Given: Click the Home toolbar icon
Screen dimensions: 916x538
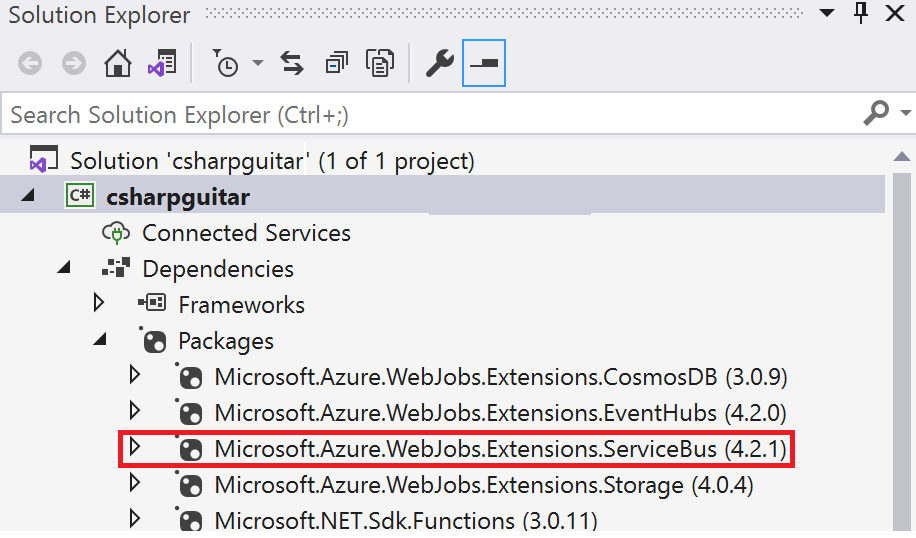Looking at the screenshot, I should click(117, 63).
